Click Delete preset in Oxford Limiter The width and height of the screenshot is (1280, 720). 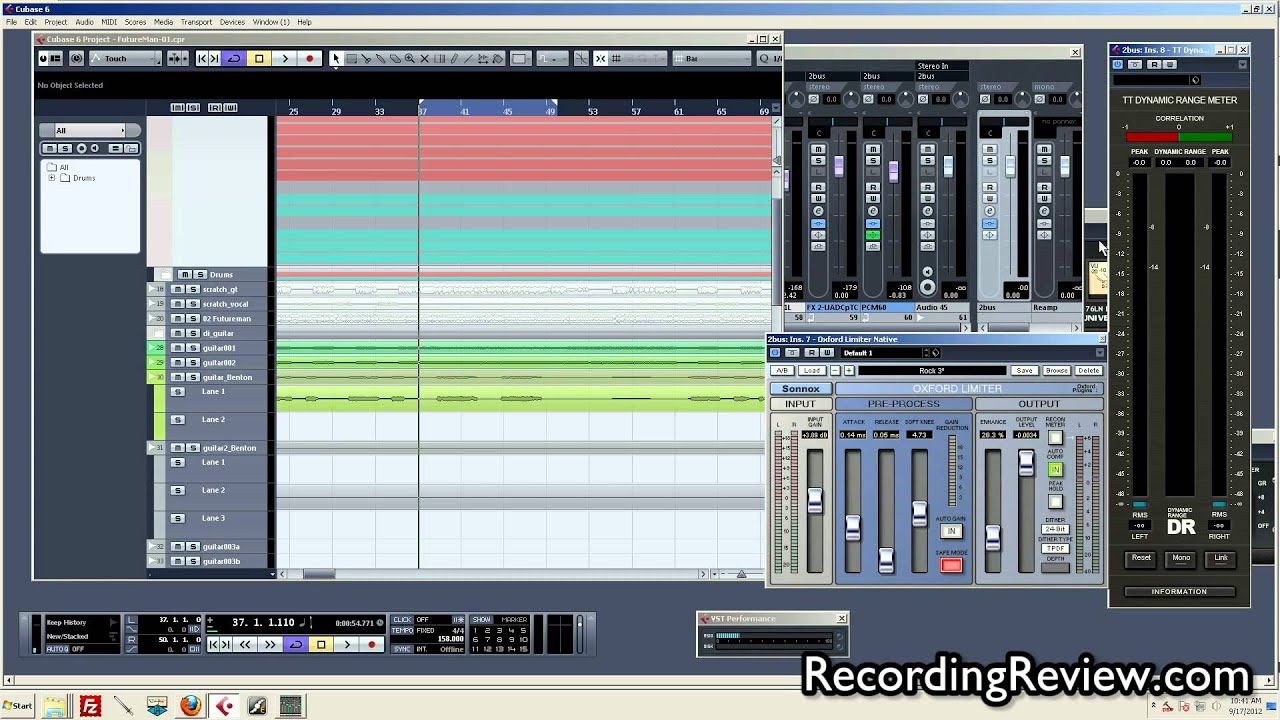coord(1088,370)
